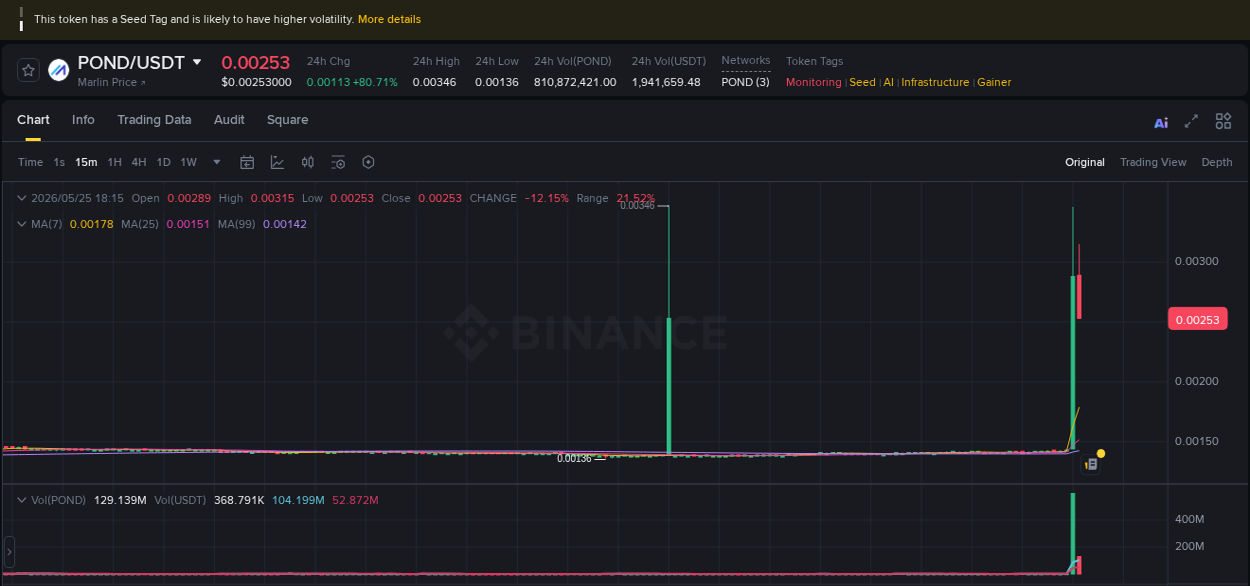1250x586 pixels.
Task: Add POND/USDT to favorites with the star icon
Action: point(29,70)
